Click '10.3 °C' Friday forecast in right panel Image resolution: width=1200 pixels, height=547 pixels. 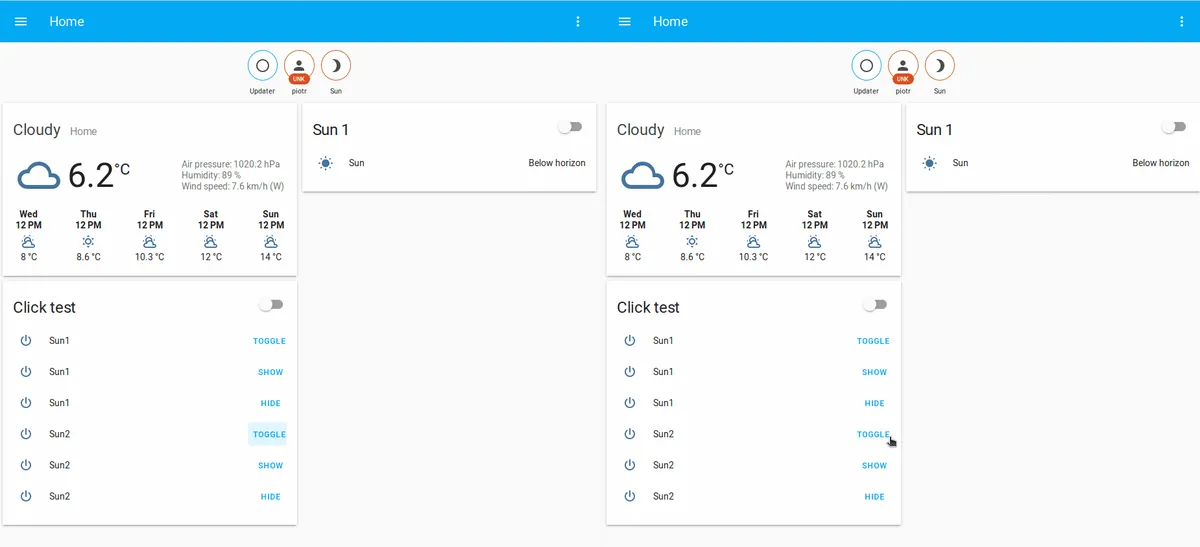[754, 257]
